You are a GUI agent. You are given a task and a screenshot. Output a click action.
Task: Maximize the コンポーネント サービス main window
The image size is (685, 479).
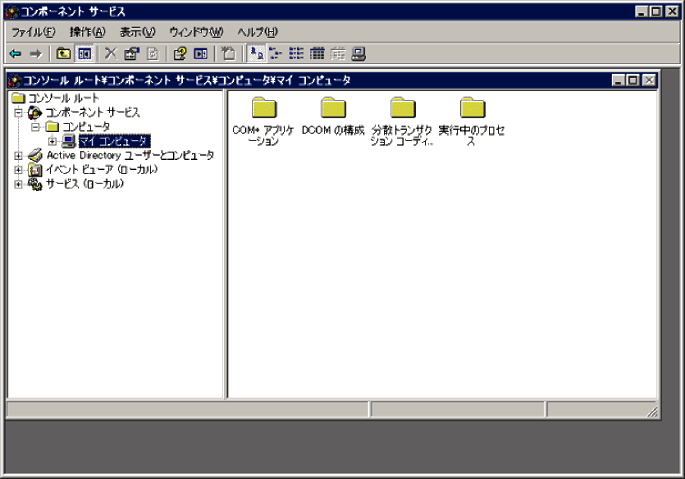pyautogui.click(x=656, y=11)
